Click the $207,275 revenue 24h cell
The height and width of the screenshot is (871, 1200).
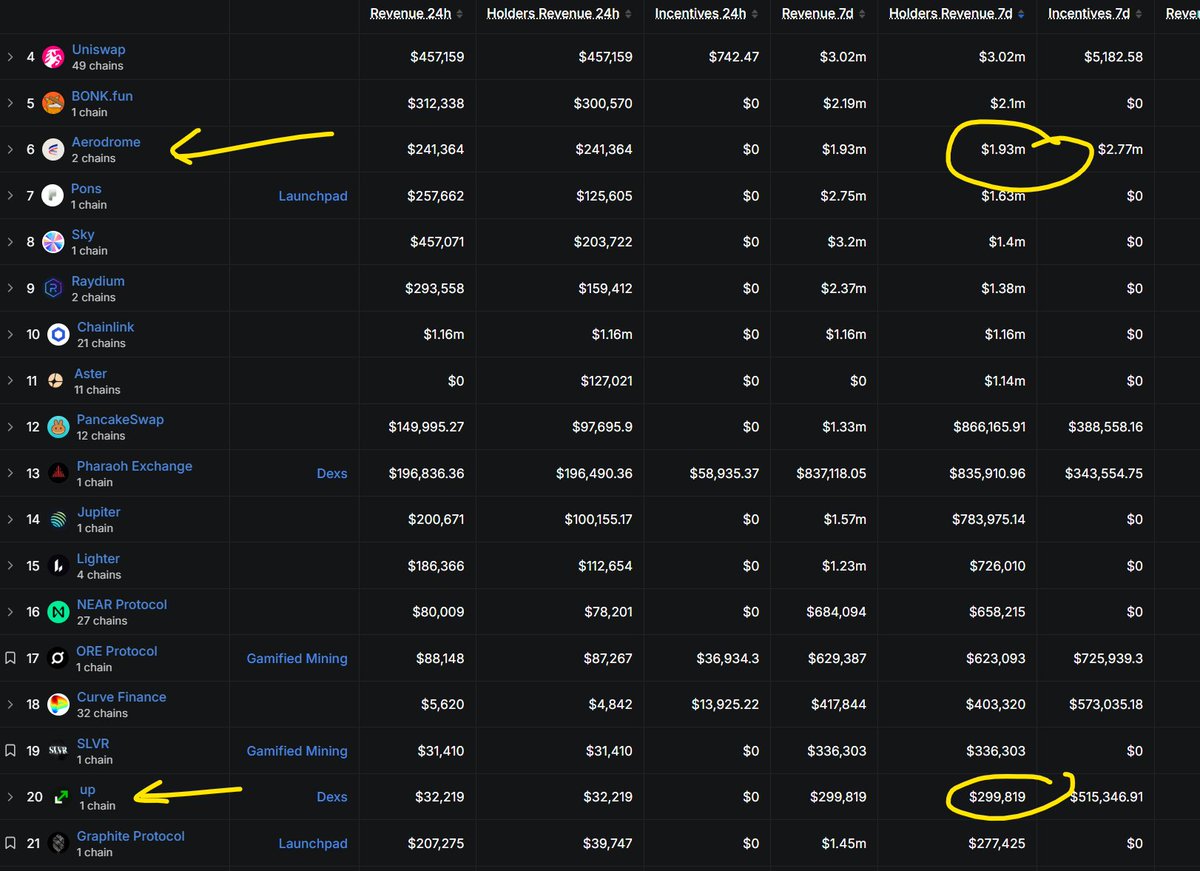click(x=437, y=843)
